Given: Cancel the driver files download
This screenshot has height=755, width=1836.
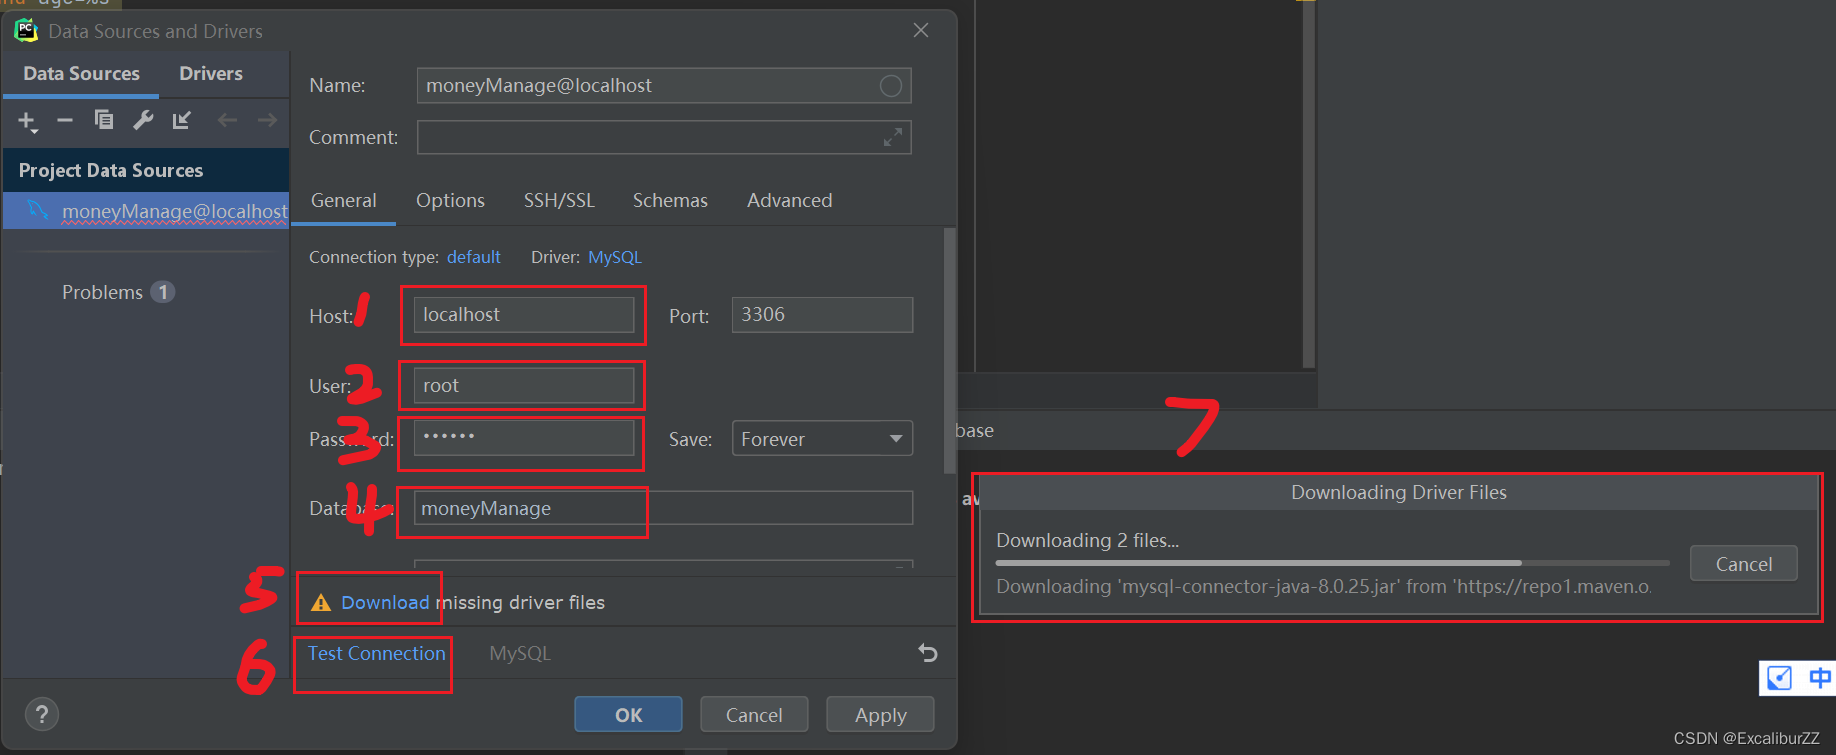Looking at the screenshot, I should click(1743, 563).
